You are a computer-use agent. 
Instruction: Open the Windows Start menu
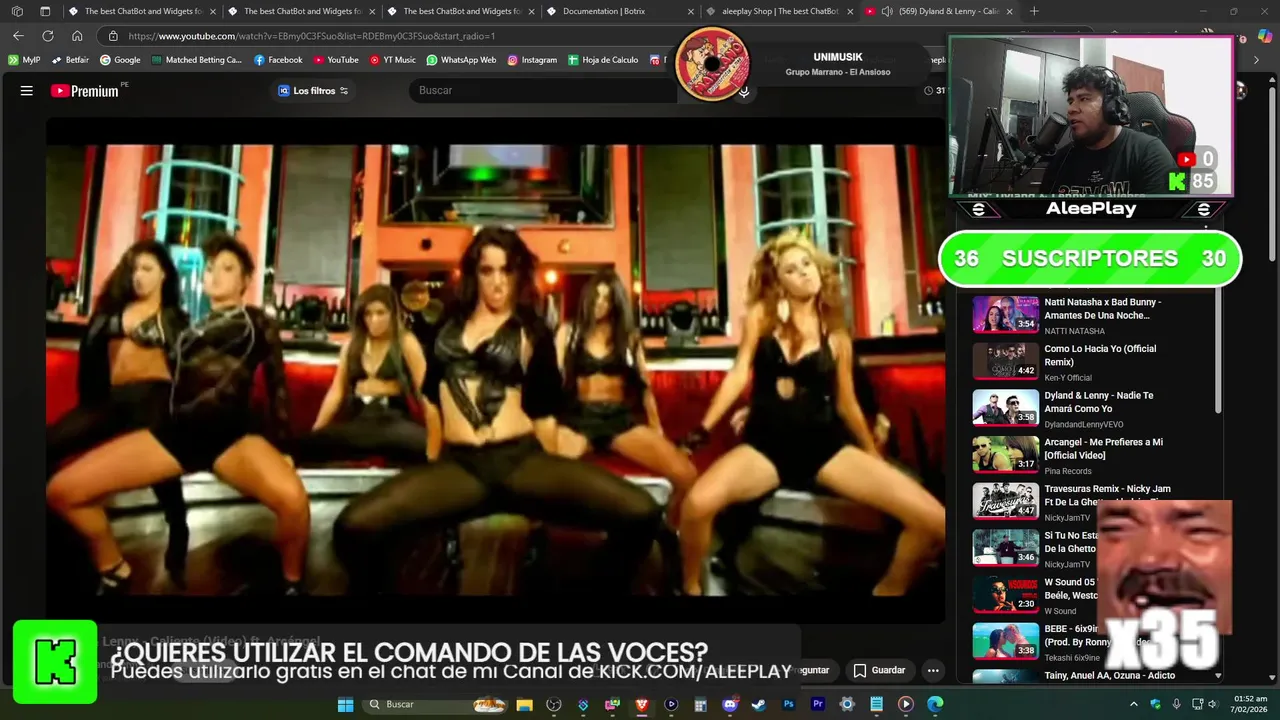[x=345, y=704]
